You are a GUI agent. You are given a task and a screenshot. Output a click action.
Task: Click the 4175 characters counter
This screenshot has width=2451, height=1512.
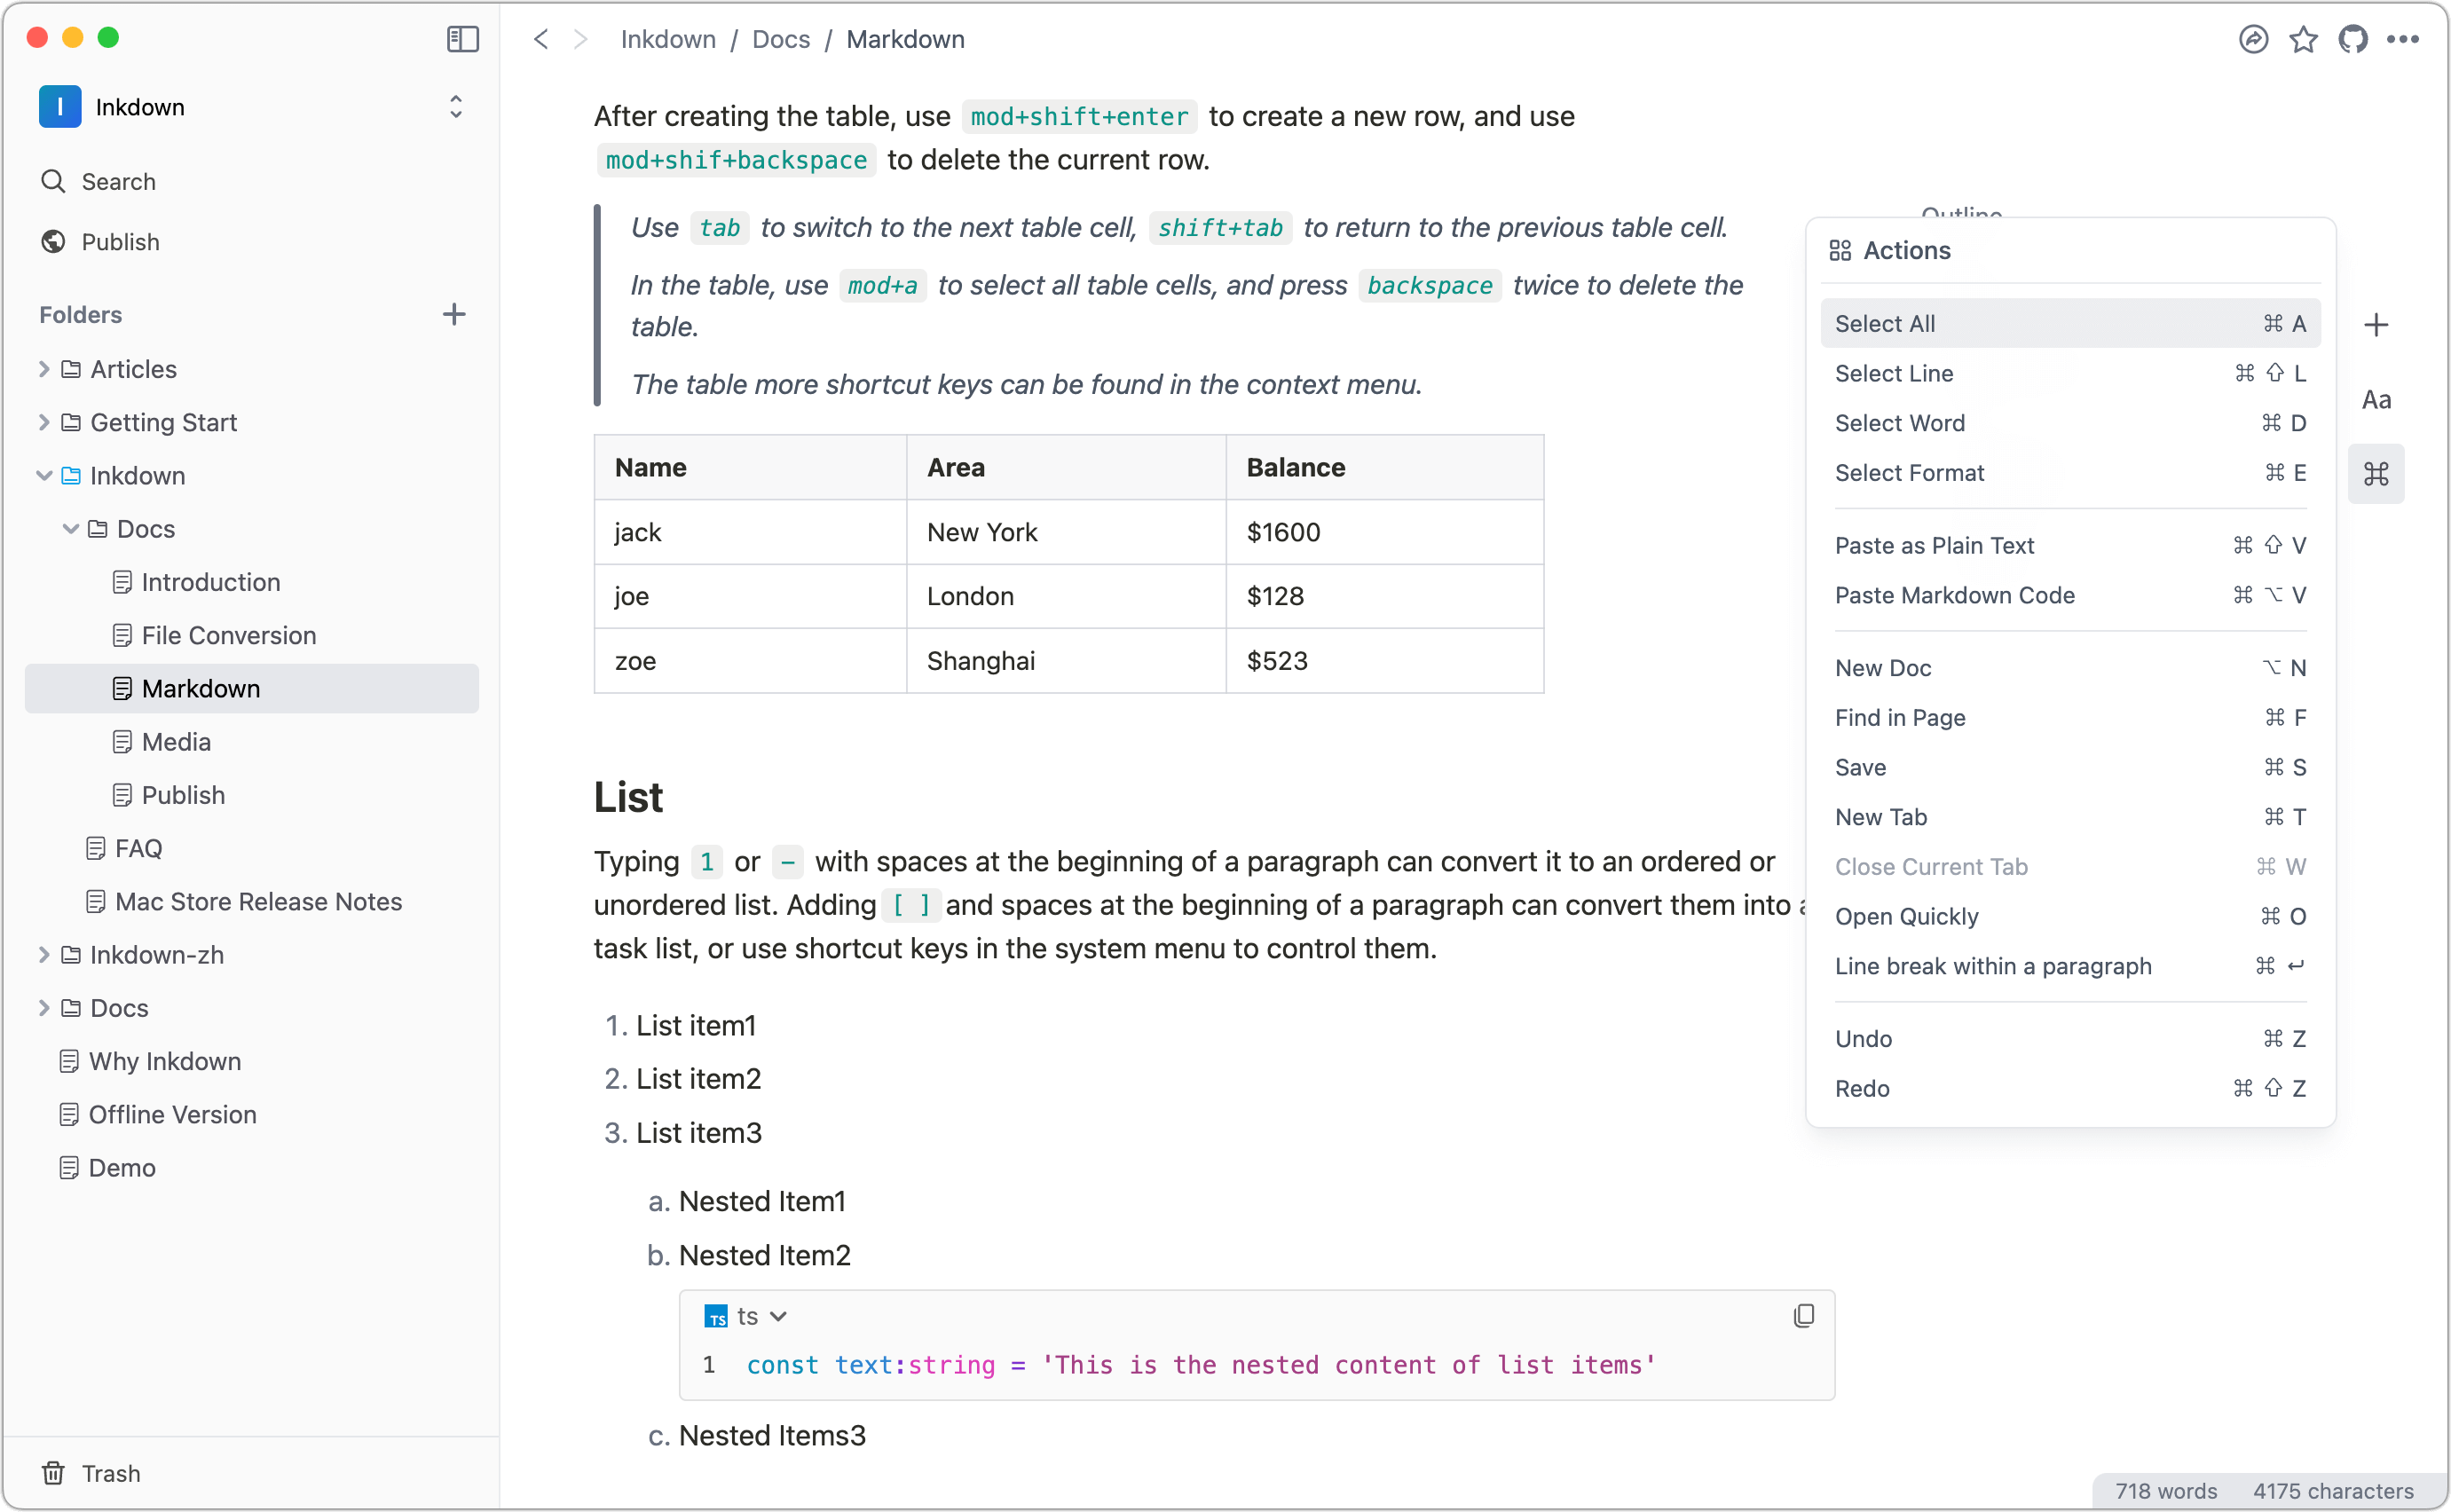coord(2333,1490)
